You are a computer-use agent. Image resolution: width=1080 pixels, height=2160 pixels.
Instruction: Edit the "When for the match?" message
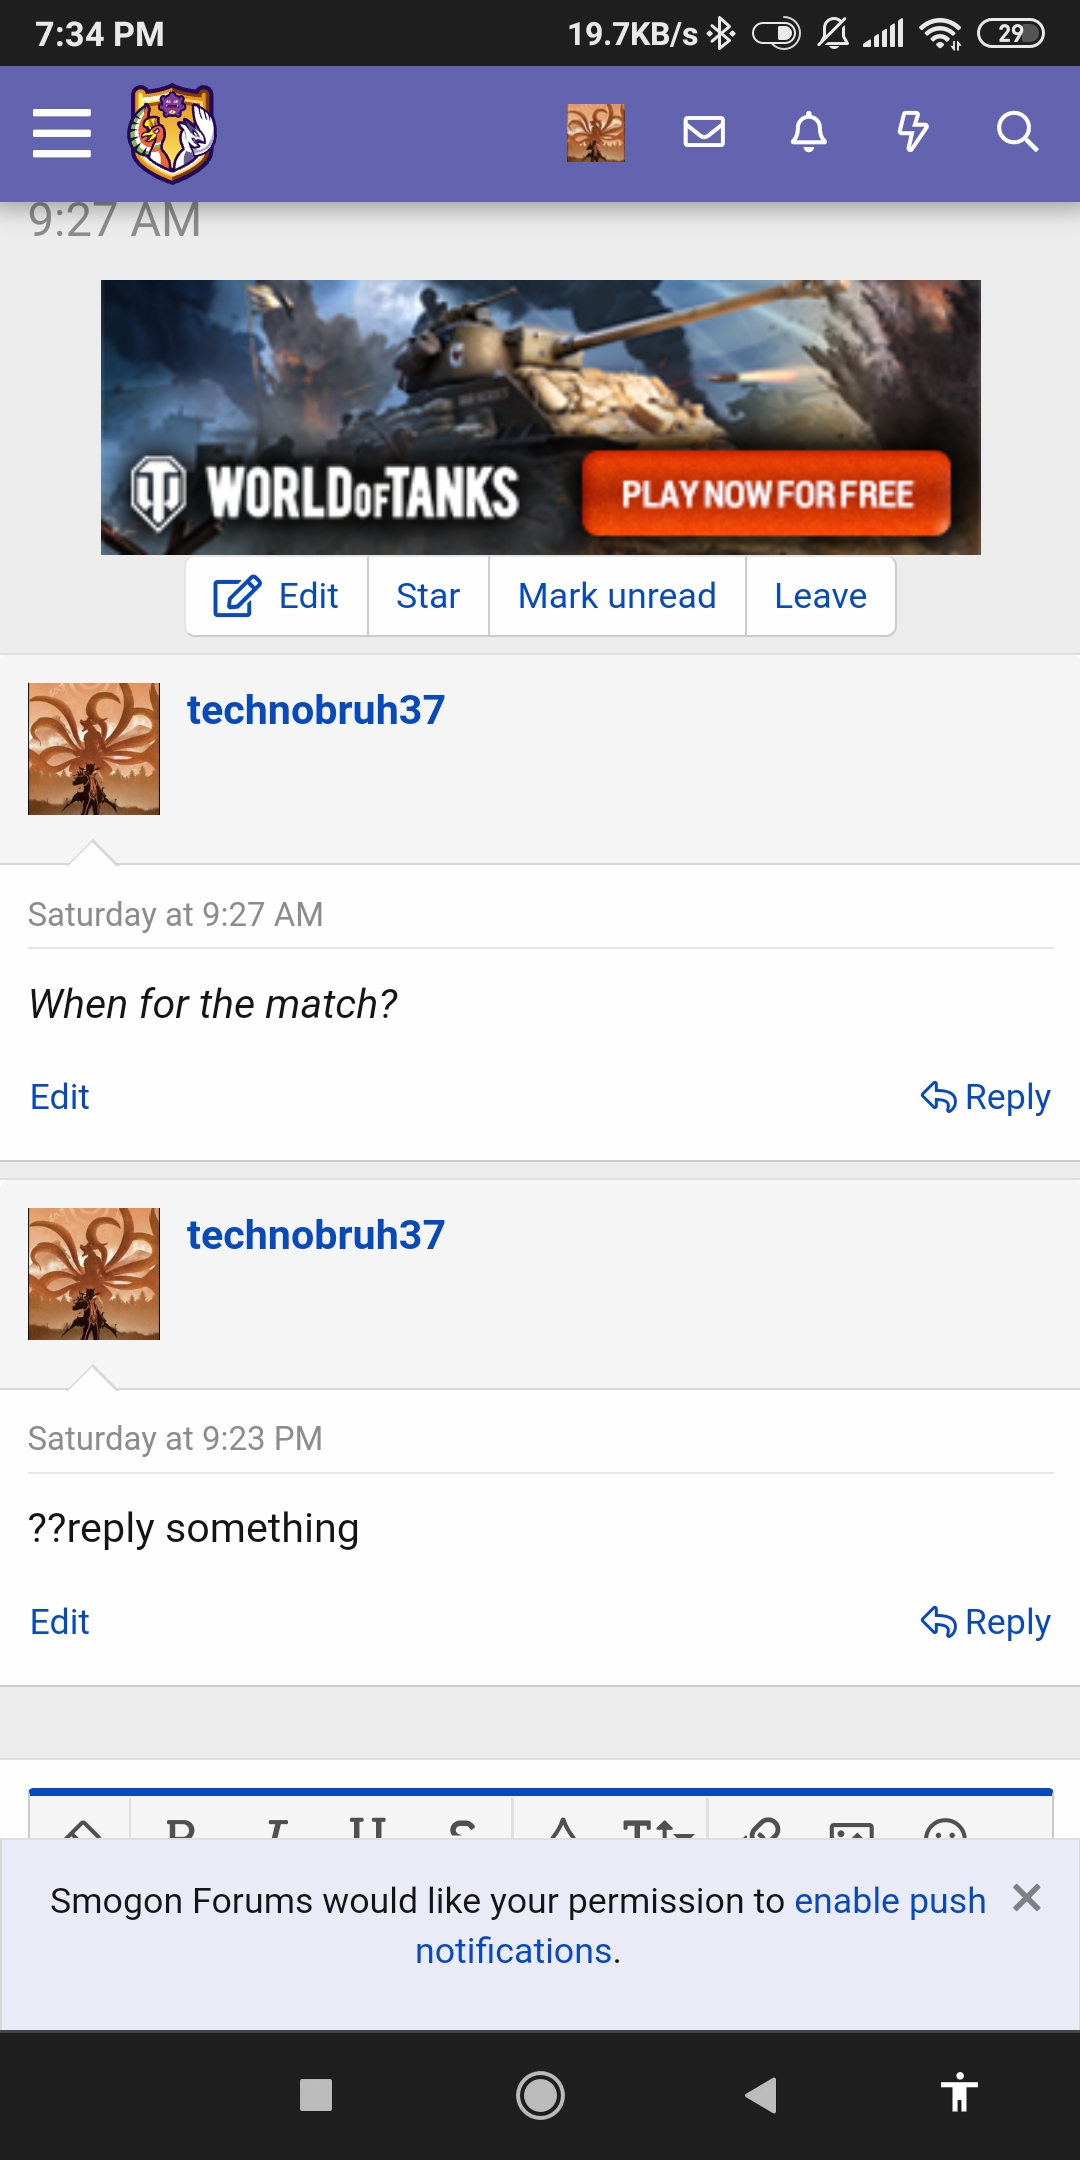click(x=60, y=1097)
